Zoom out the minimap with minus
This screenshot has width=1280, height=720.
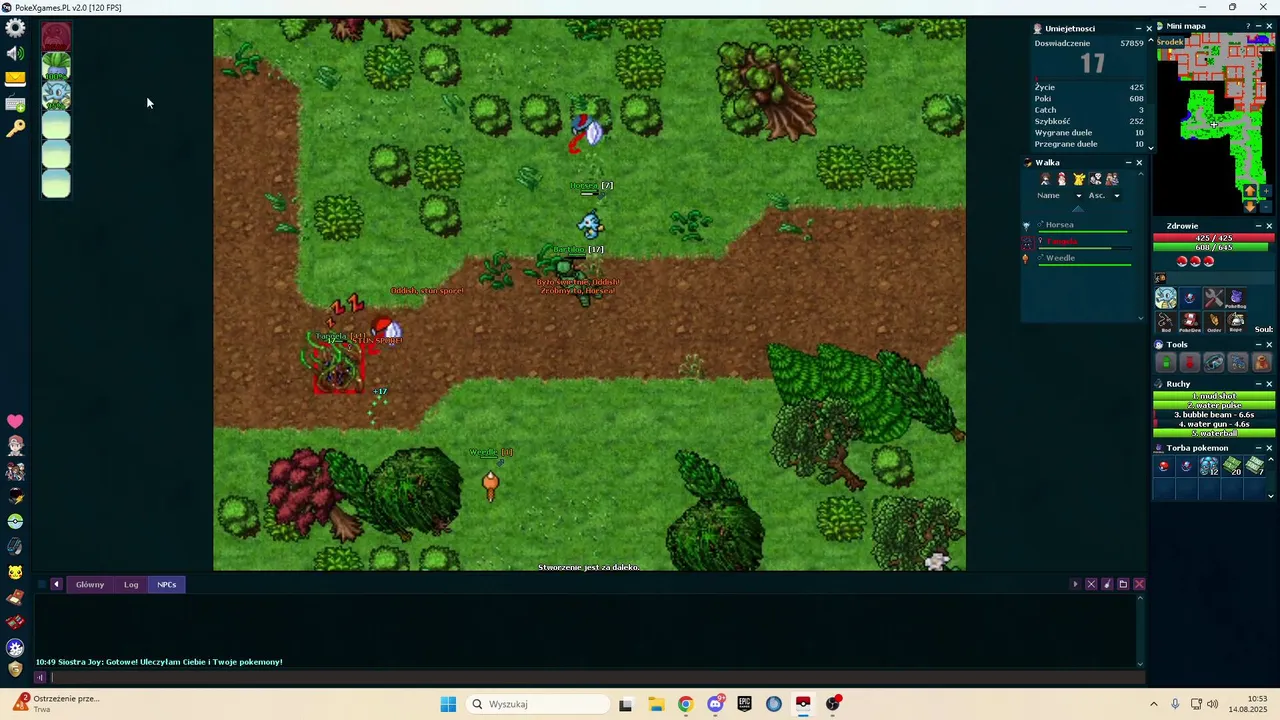coord(1267,206)
